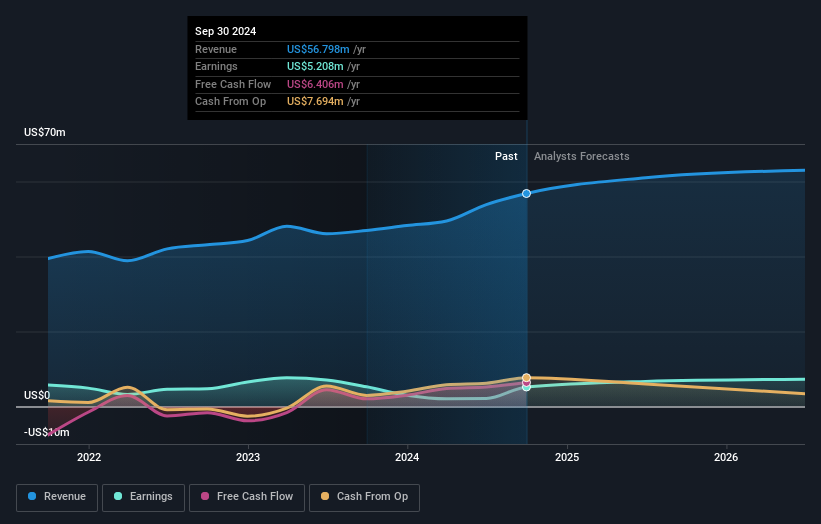
Task: Click the orange dot in Cash From Op legend
Action: [x=325, y=496]
